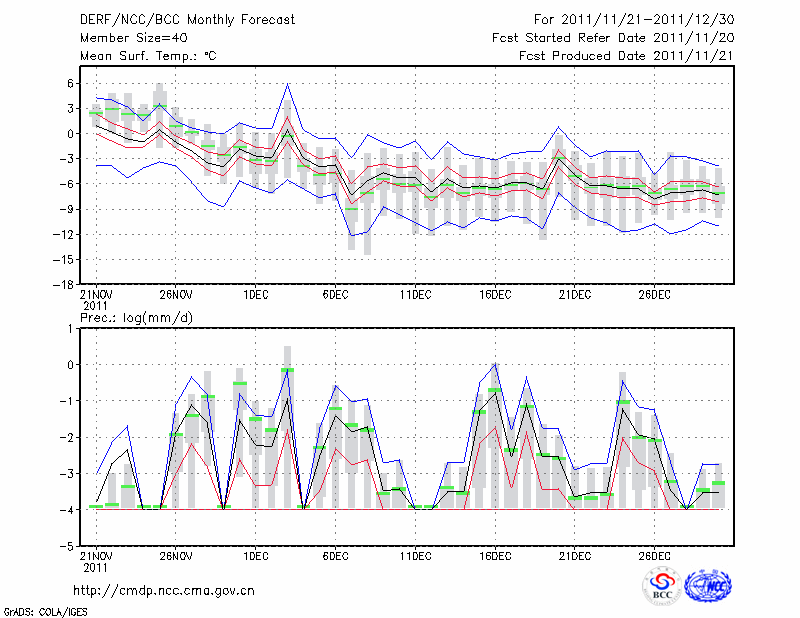Screen dimensions: 800x618
Task: Select the Fcst Started Refer Date line
Action: (615, 37)
